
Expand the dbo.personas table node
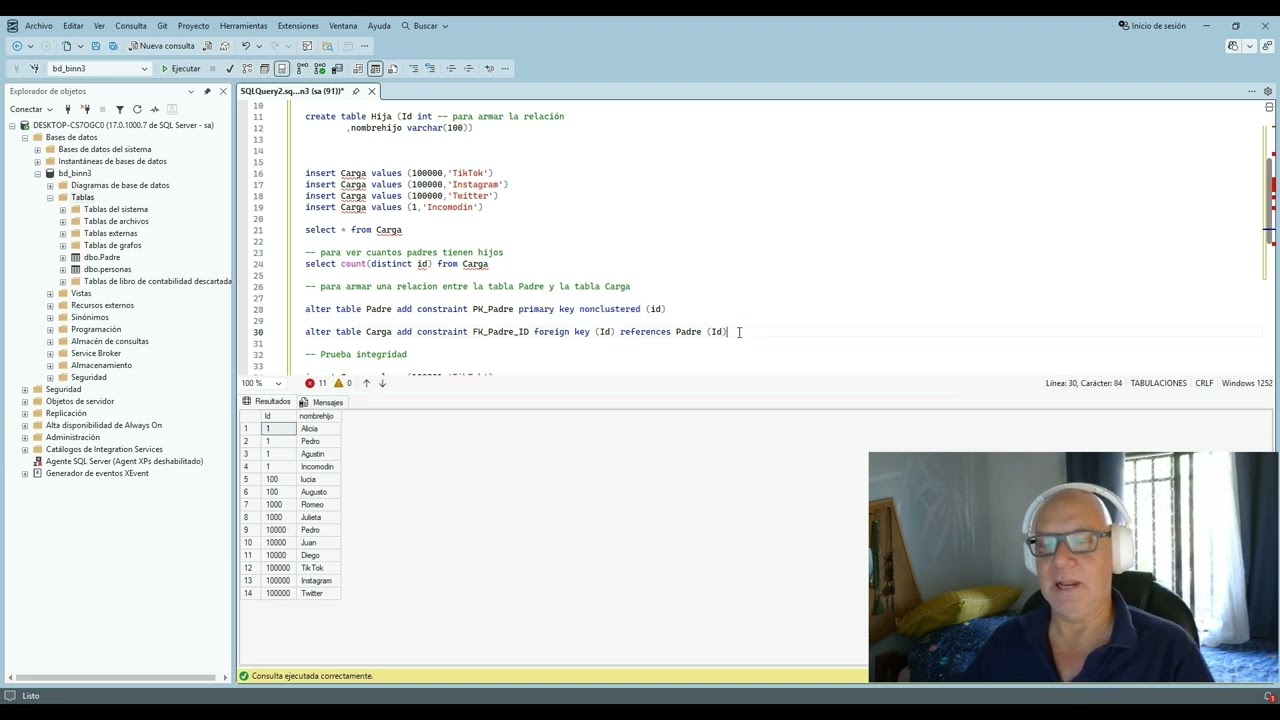click(x=63, y=269)
